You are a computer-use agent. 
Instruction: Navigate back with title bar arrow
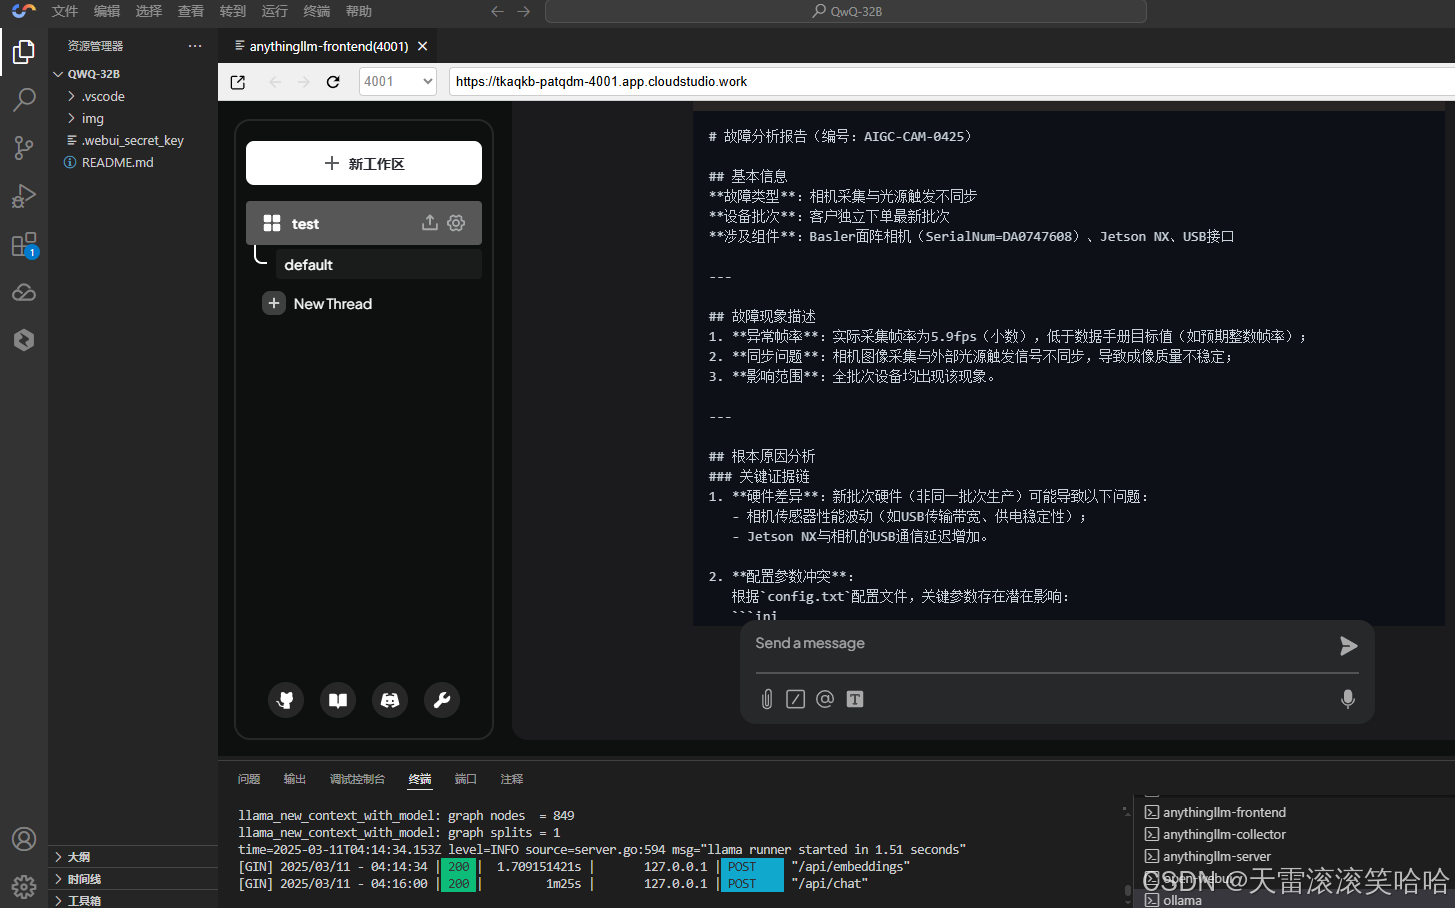[x=497, y=11]
